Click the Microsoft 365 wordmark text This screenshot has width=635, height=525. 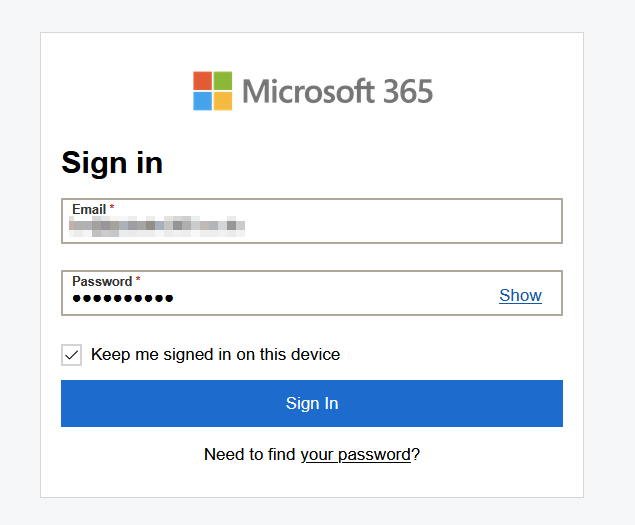[337, 92]
